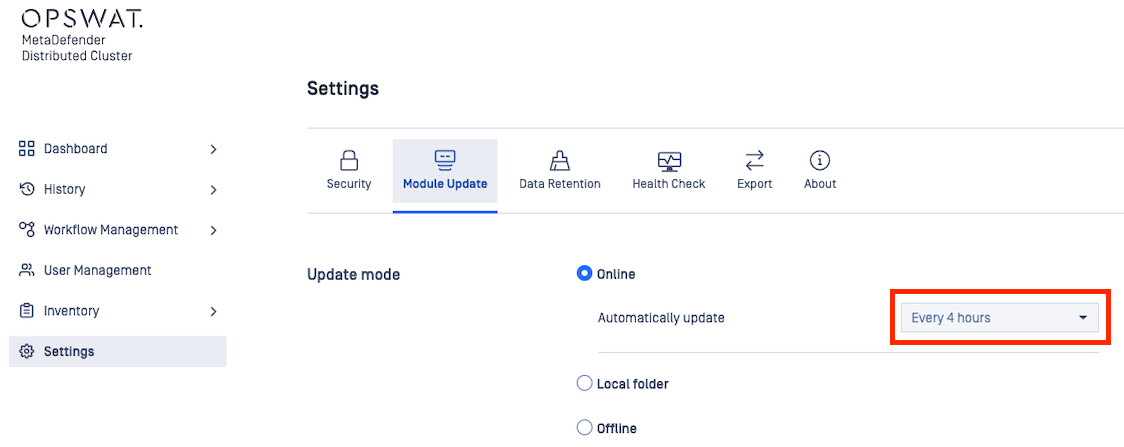Click the History clock icon
Screen dimensions: 1124x447
[x=27, y=189]
